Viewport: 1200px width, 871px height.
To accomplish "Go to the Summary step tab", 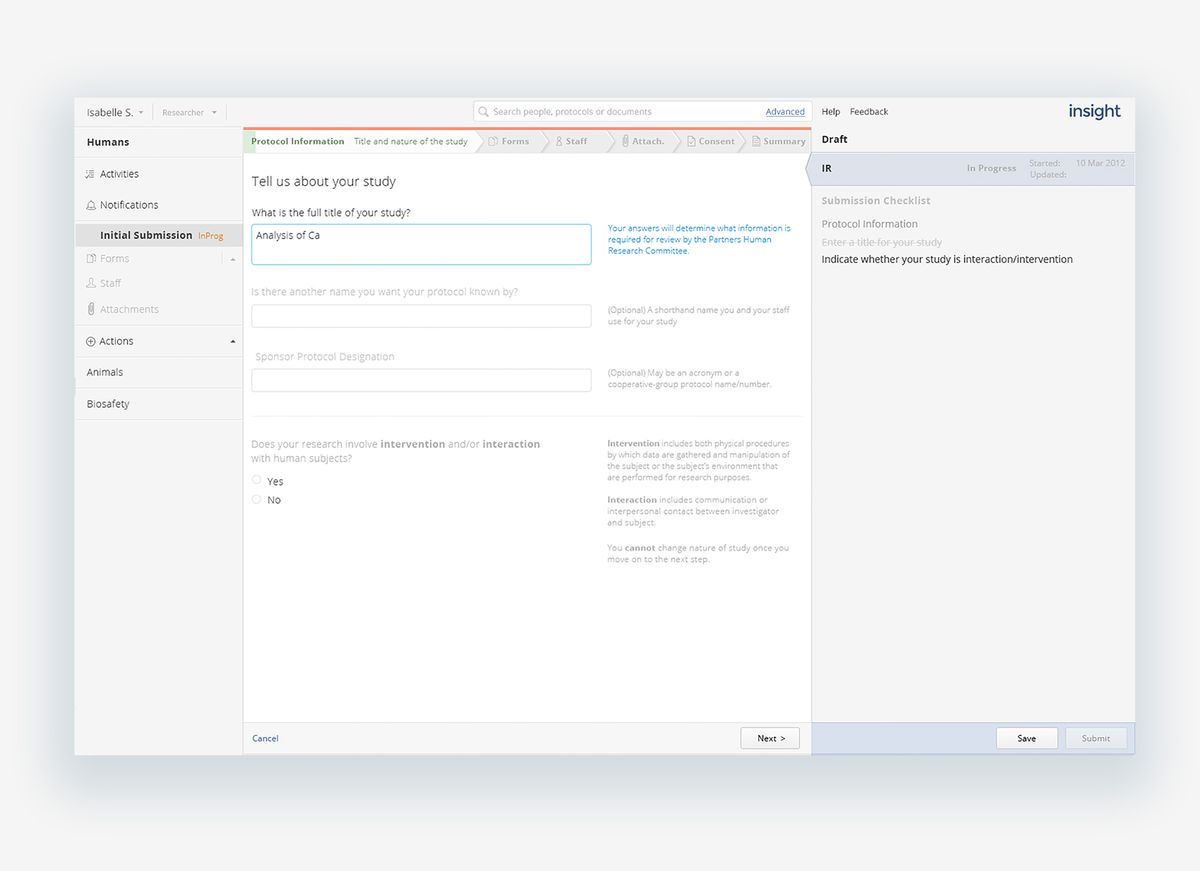I will point(777,142).
